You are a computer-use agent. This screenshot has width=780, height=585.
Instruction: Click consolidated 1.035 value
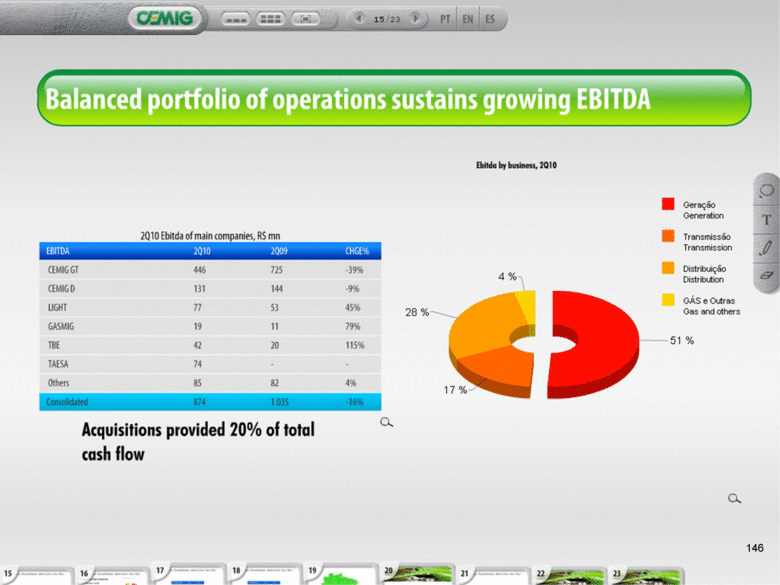[280, 402]
